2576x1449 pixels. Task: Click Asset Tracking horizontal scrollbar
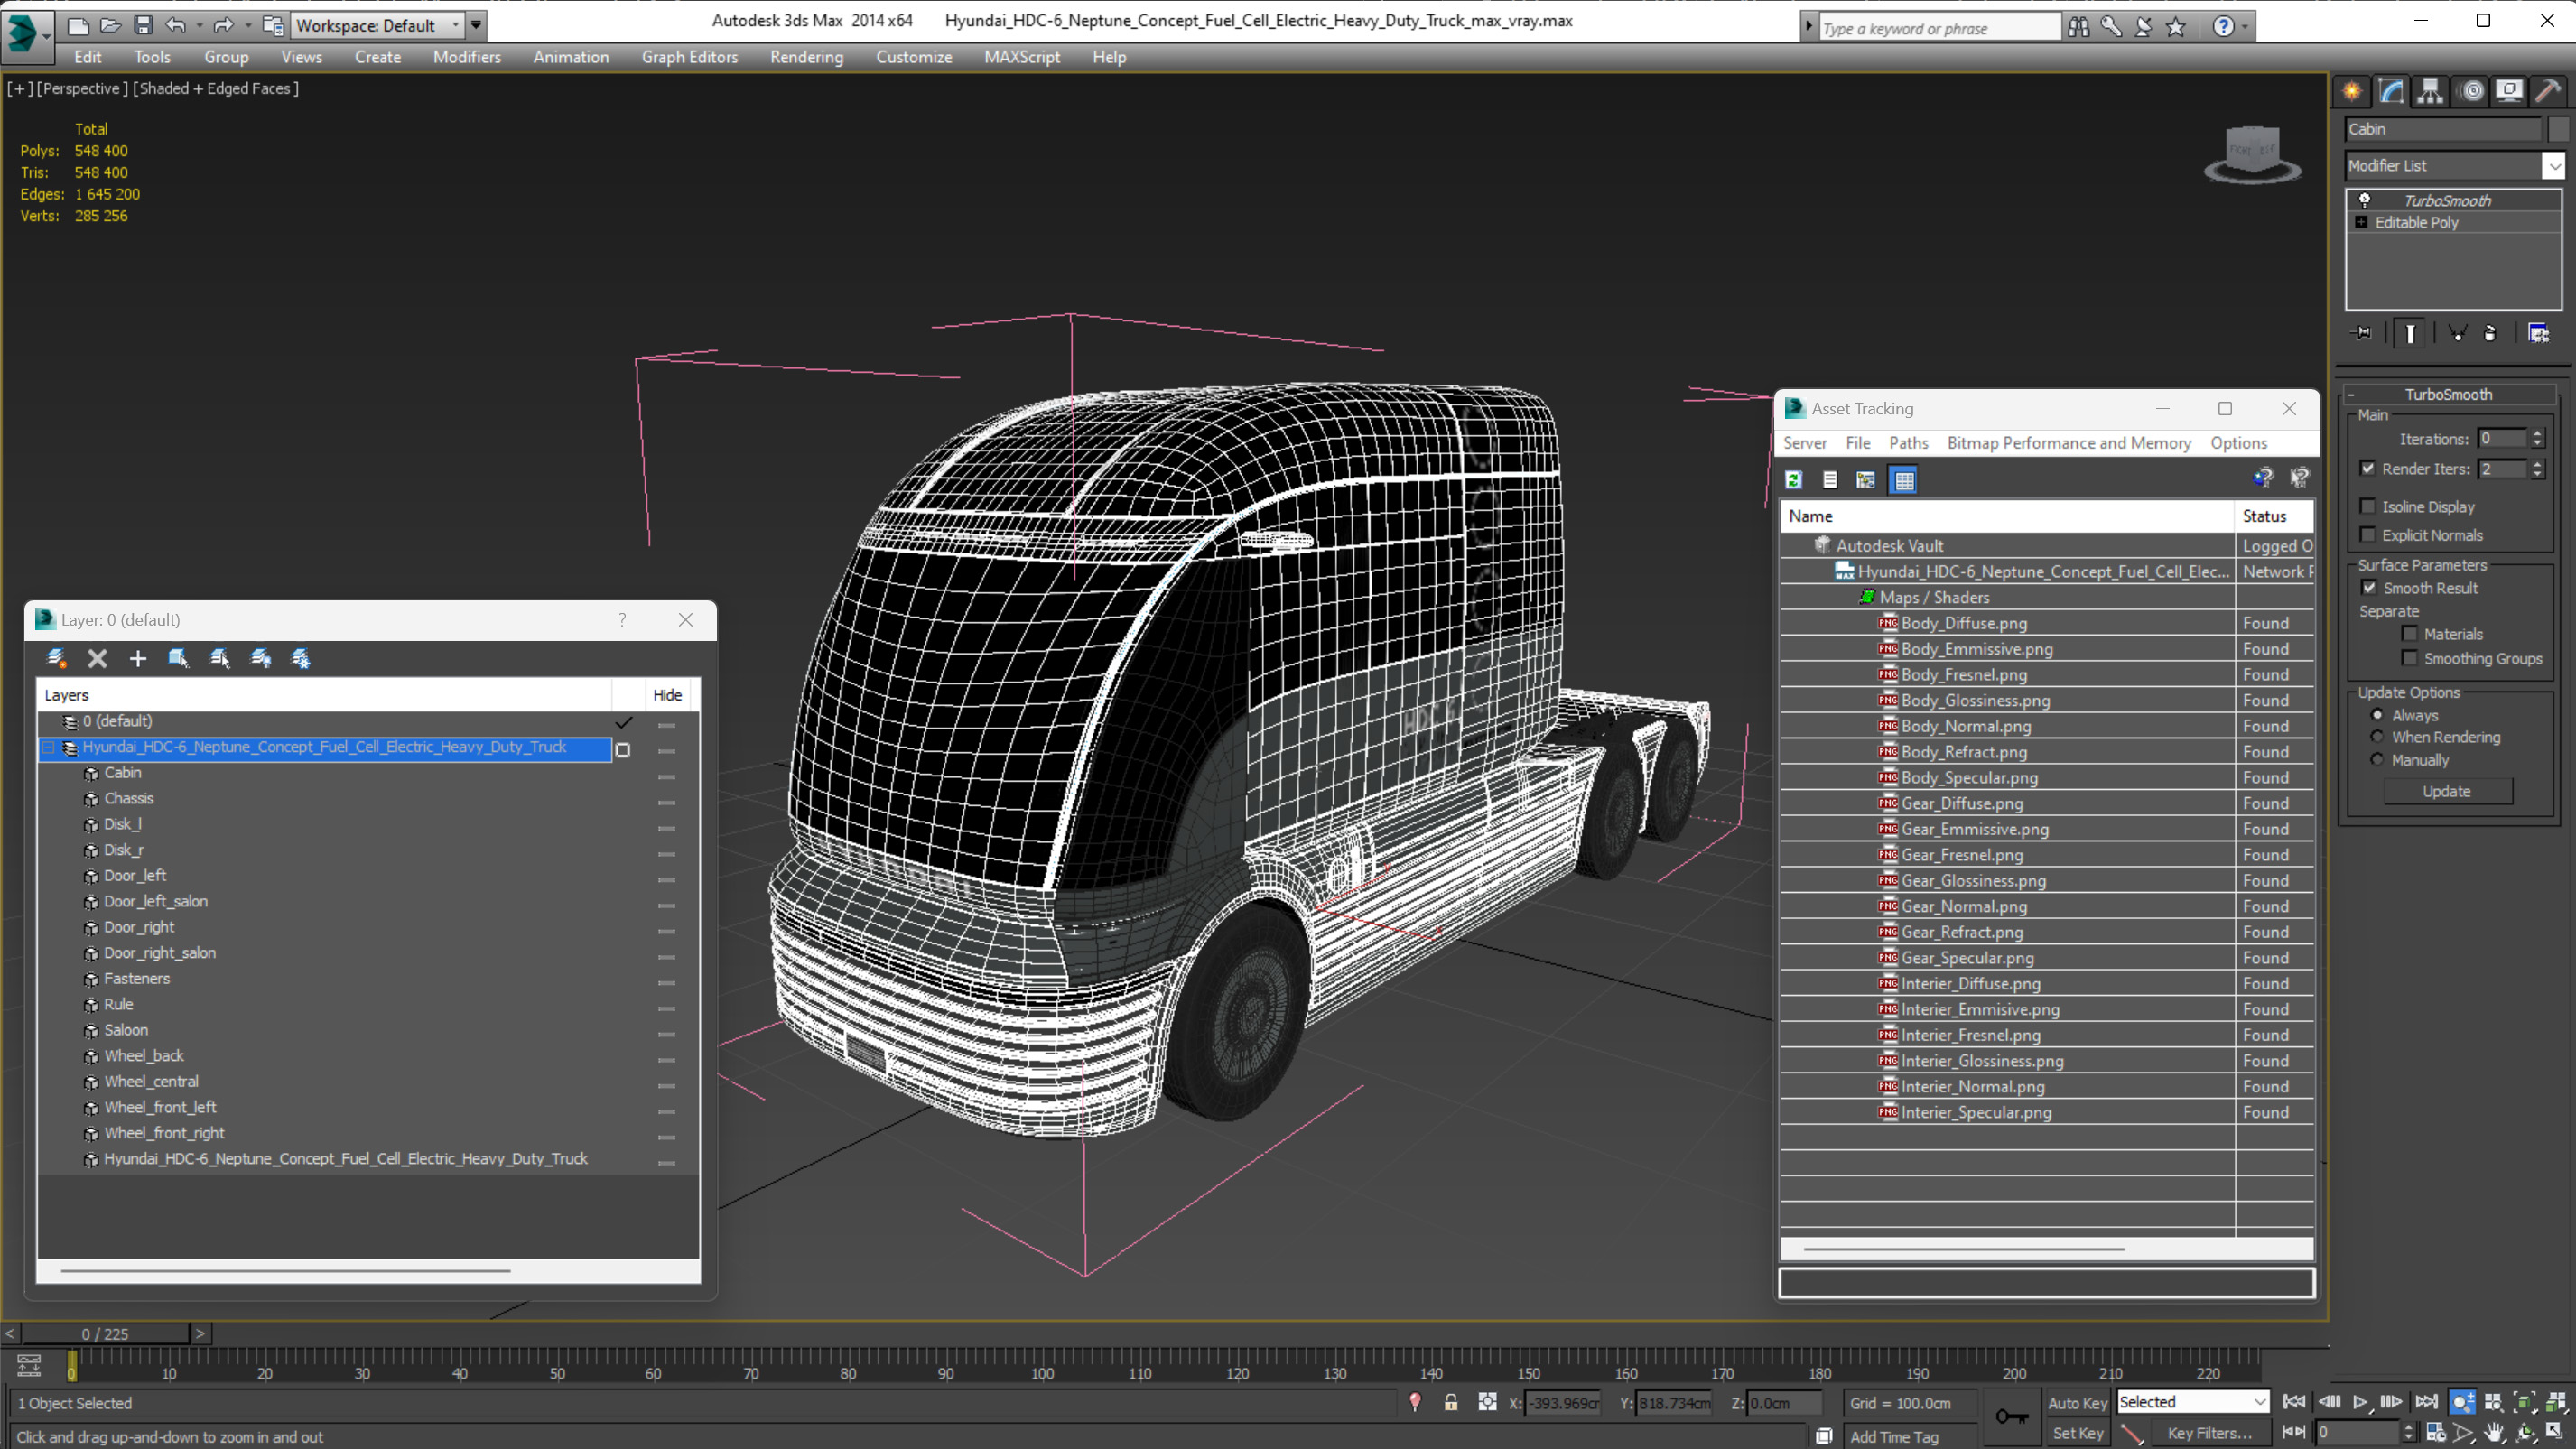point(1963,1249)
